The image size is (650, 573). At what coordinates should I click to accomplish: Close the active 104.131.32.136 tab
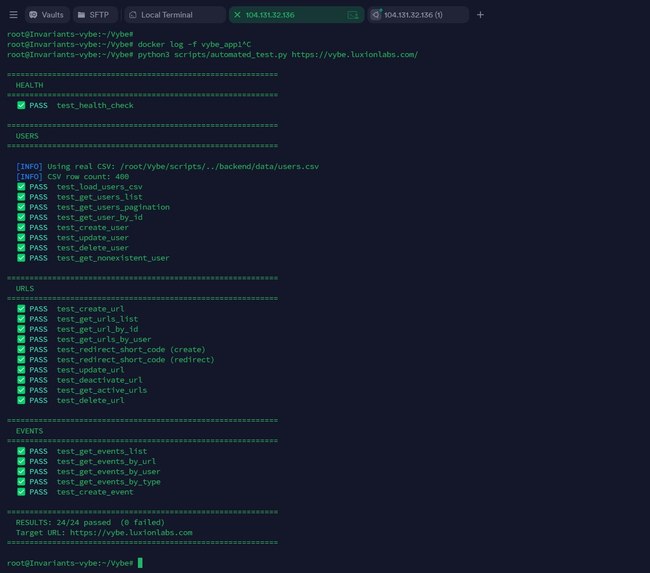[x=237, y=15]
